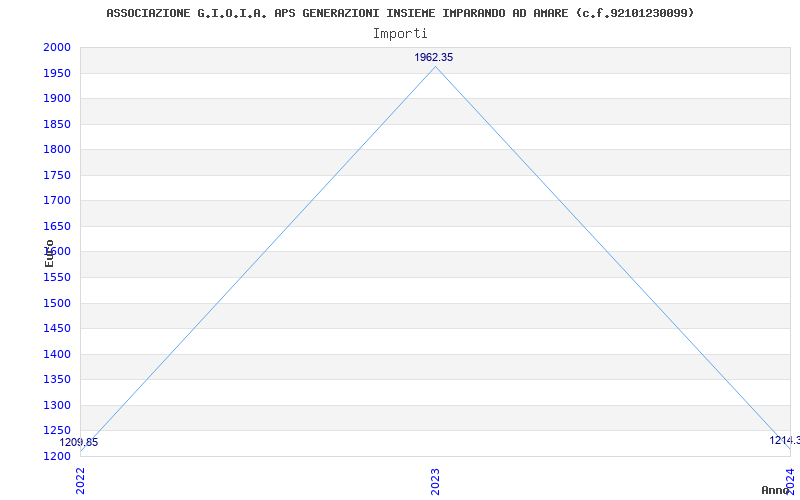Click the 1800 y-axis tick label

point(57,149)
